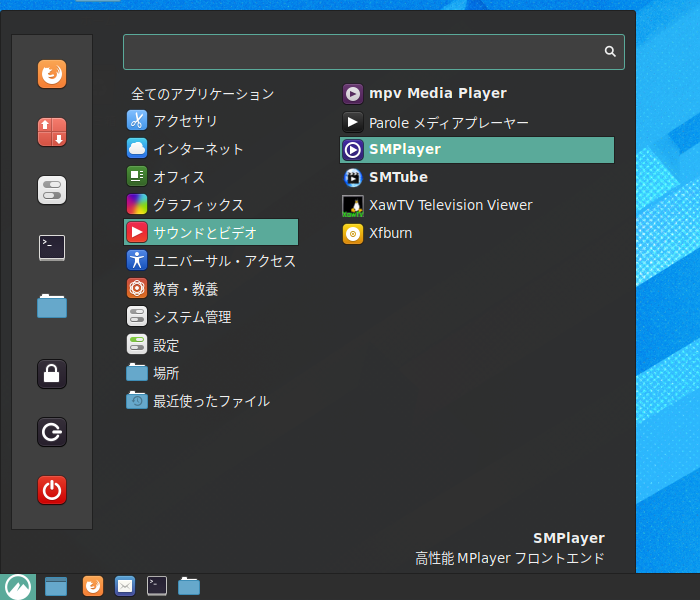This screenshot has height=600, width=700.
Task: Show desktop using taskbar window icon
Action: click(56, 586)
